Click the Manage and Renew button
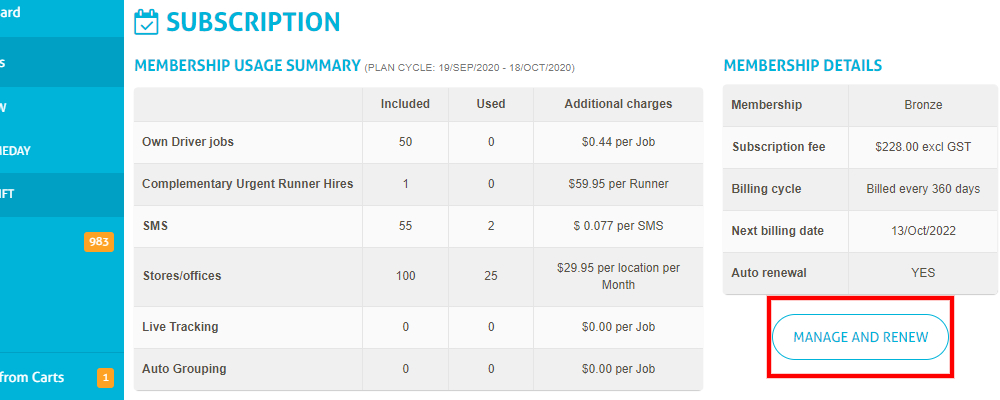This screenshot has height=400, width=1000. coord(860,337)
